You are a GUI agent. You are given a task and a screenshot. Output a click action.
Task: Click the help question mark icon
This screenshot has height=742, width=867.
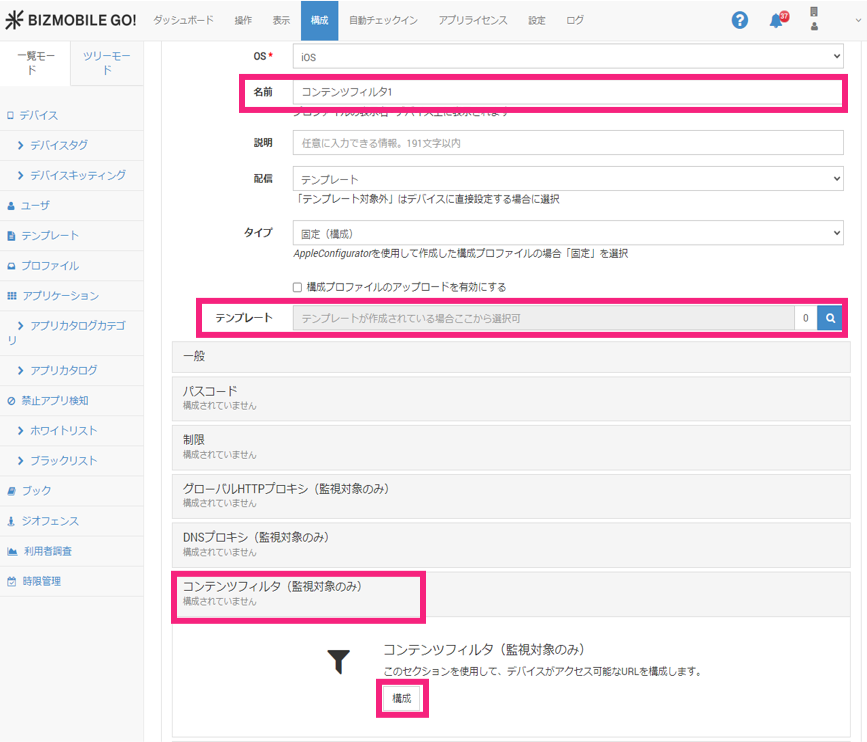(740, 20)
